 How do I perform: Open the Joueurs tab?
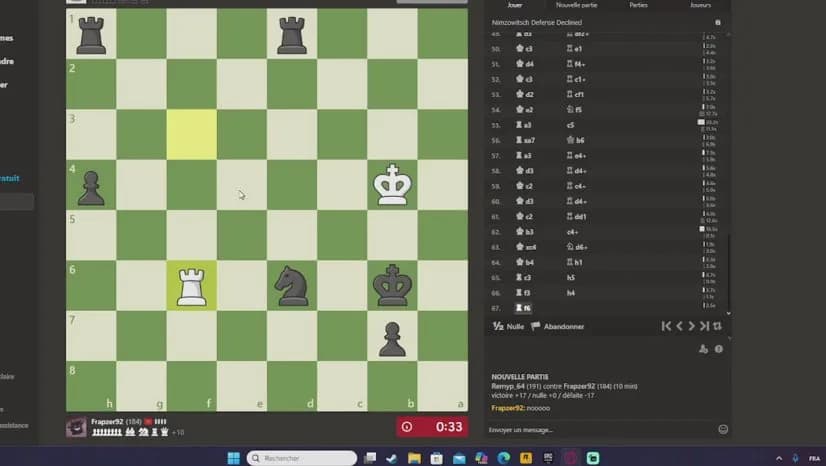(700, 5)
